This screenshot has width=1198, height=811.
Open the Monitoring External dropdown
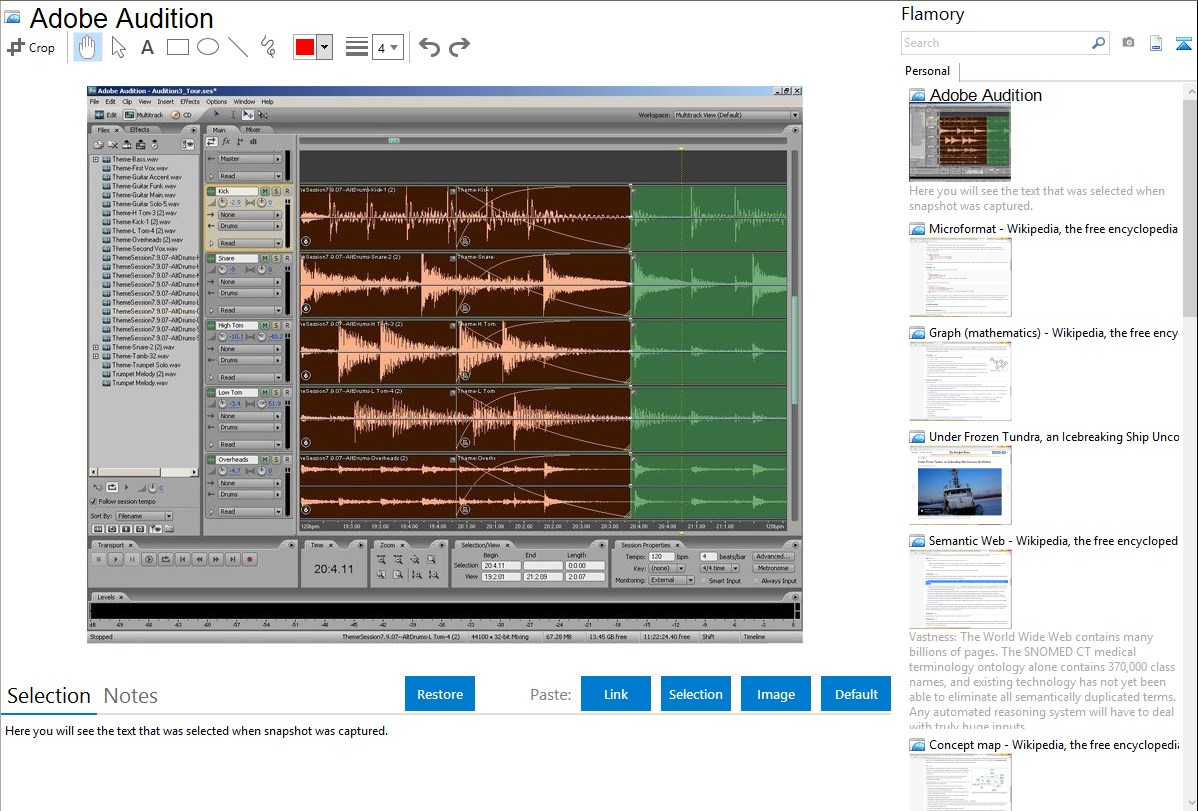point(671,580)
